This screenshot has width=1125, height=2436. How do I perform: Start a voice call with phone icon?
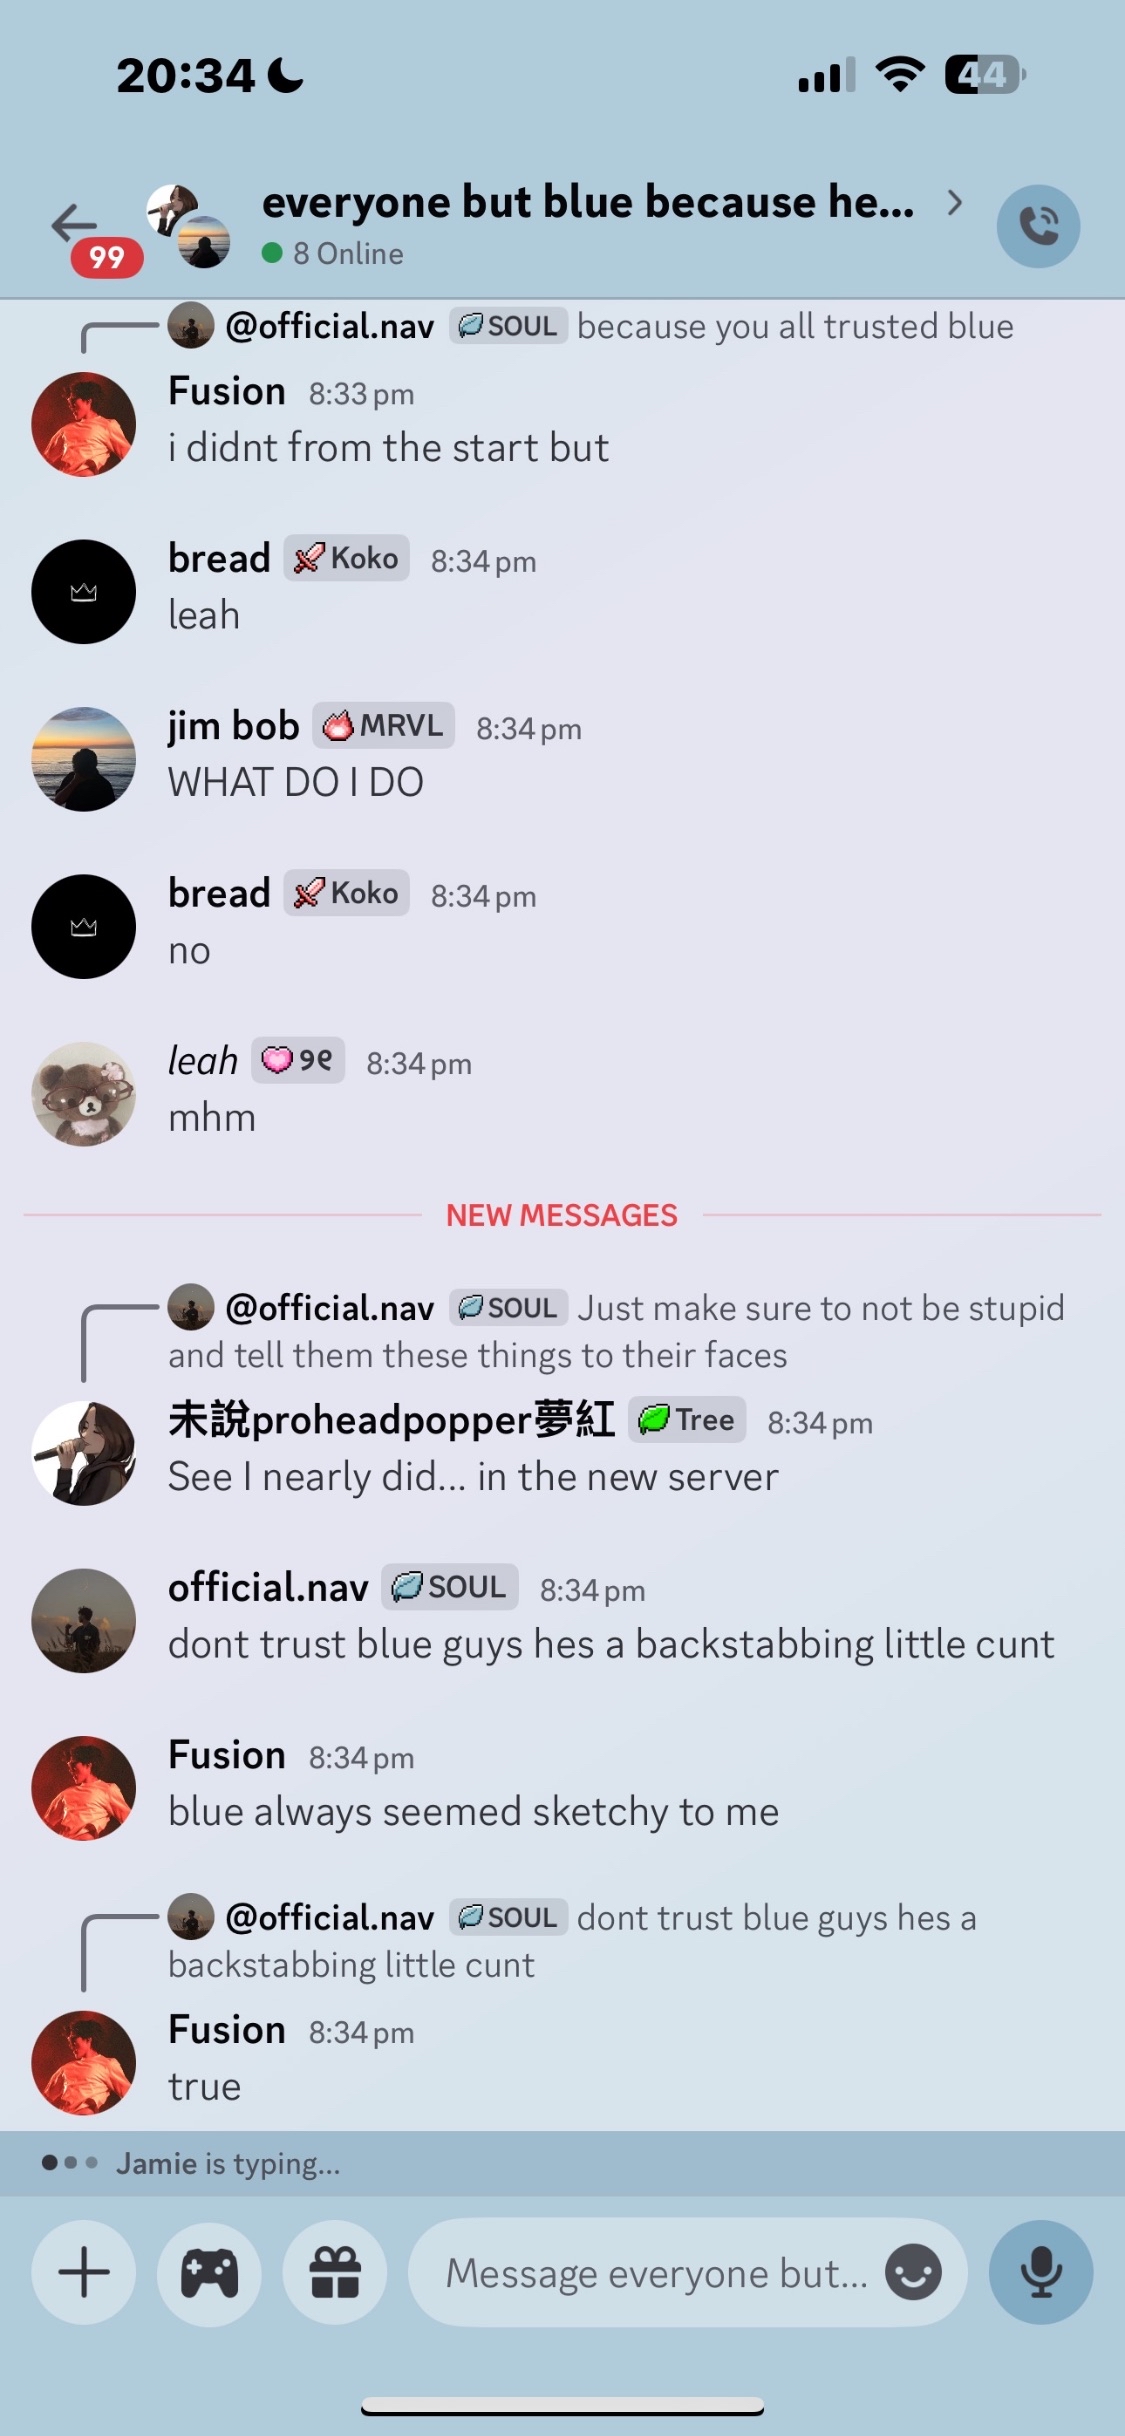click(x=1038, y=226)
